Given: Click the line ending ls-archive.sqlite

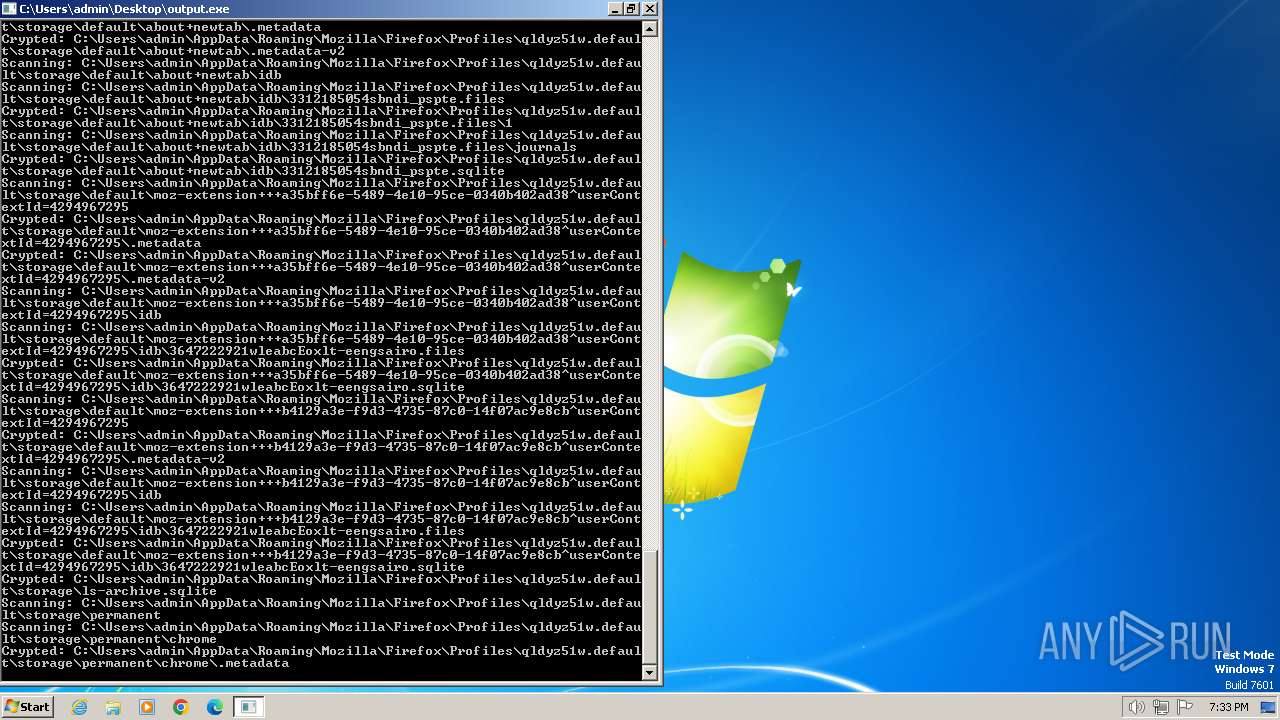Looking at the screenshot, I should (x=109, y=591).
